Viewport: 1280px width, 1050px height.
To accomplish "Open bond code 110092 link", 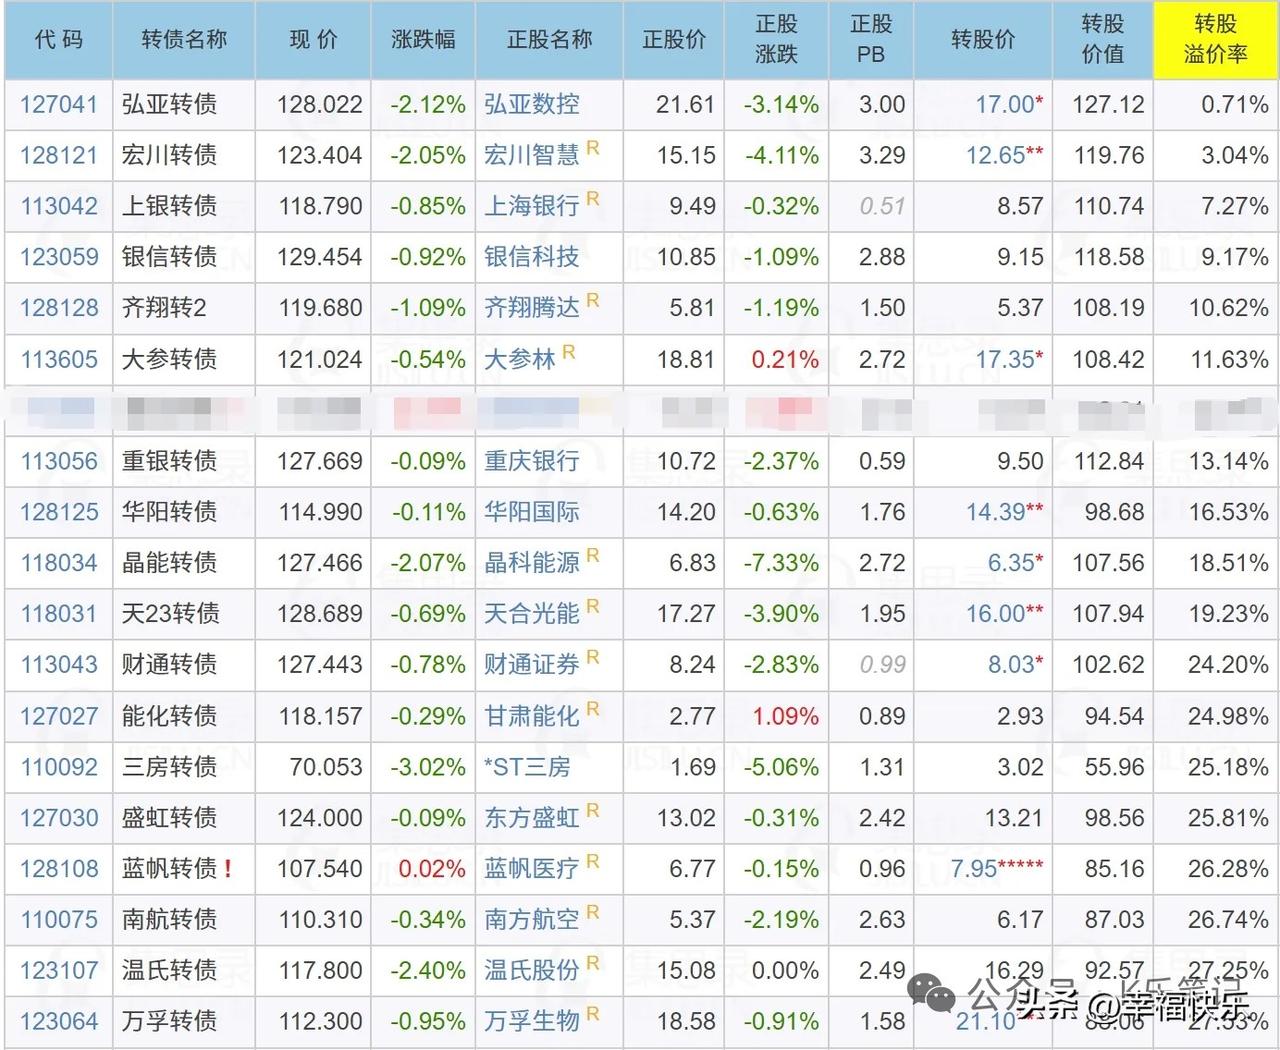I will click(x=59, y=767).
